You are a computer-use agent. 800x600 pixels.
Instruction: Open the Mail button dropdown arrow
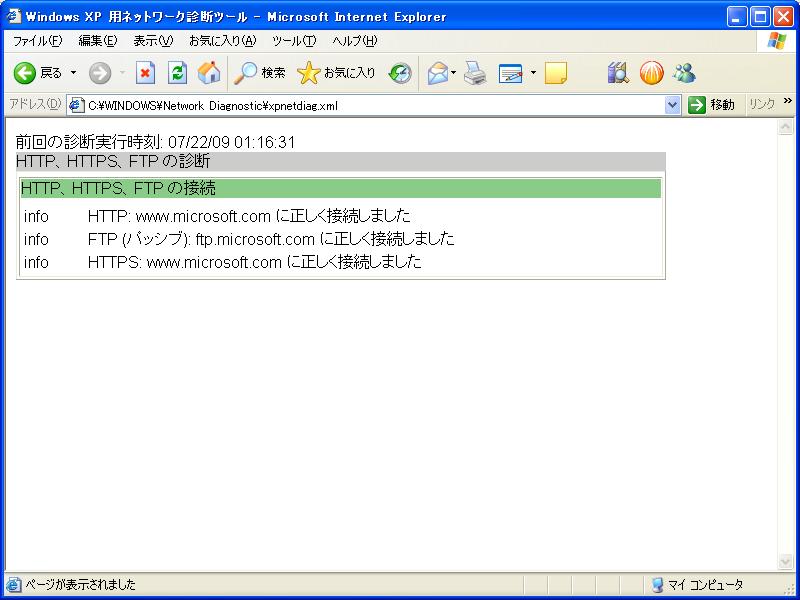click(454, 73)
